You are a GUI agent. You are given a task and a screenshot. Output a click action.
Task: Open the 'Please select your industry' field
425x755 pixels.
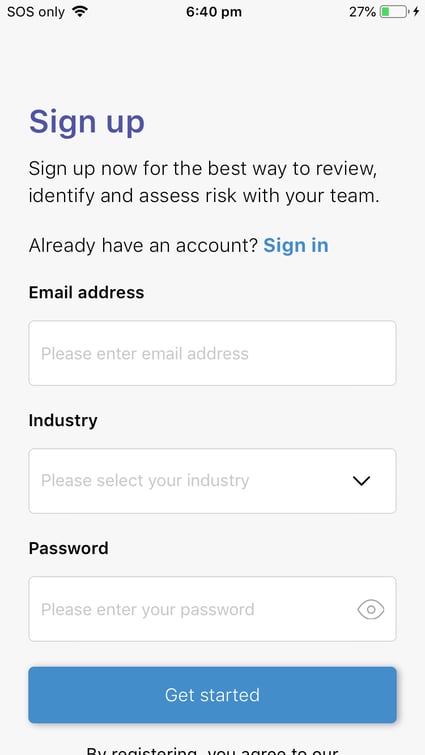point(212,481)
